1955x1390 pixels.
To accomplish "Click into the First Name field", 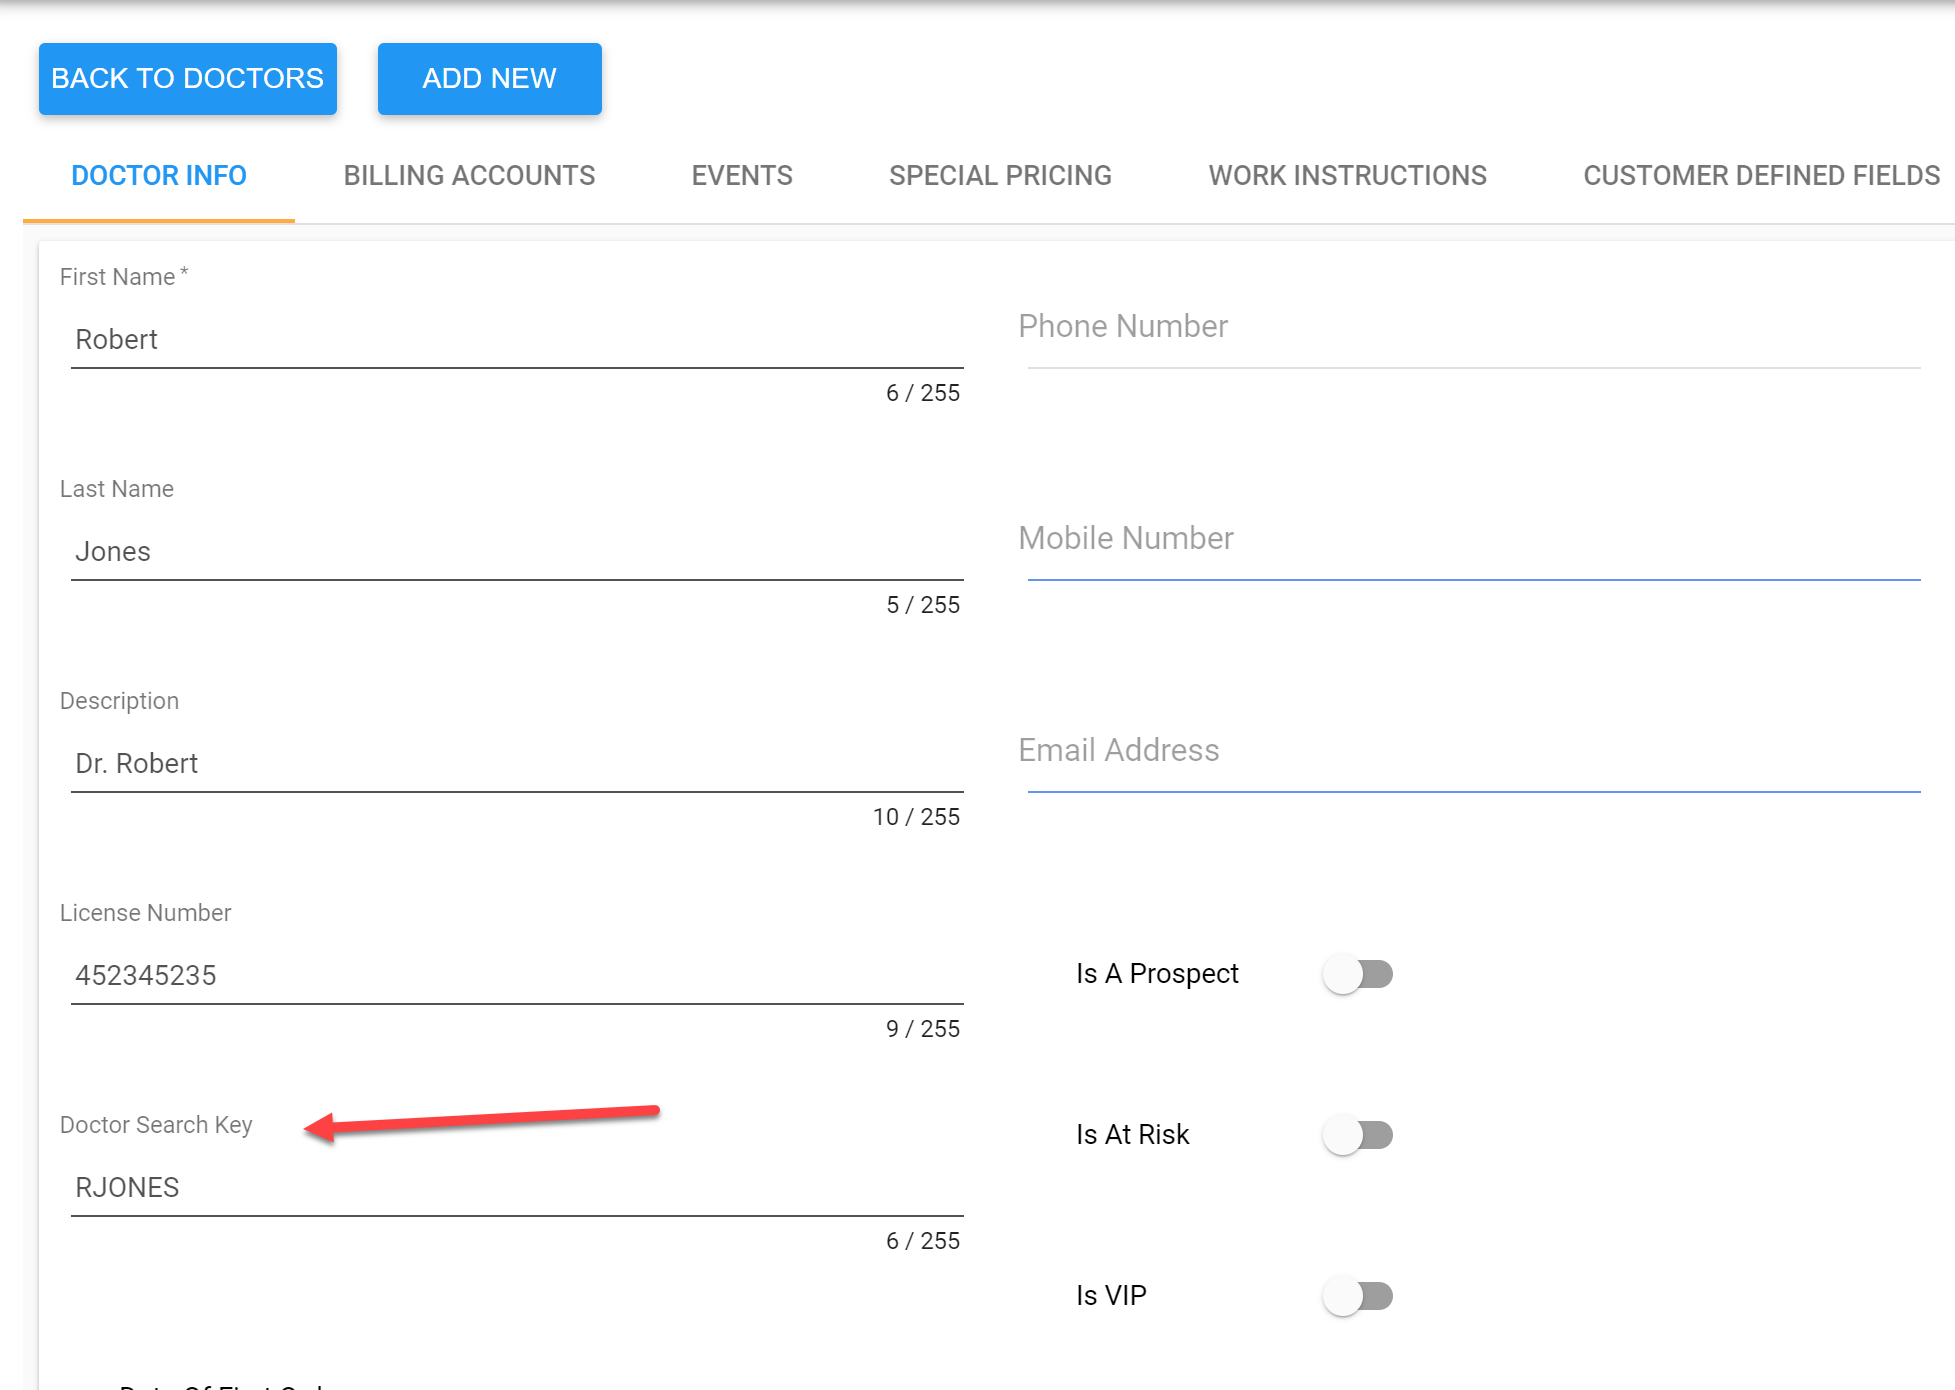I will tap(516, 340).
